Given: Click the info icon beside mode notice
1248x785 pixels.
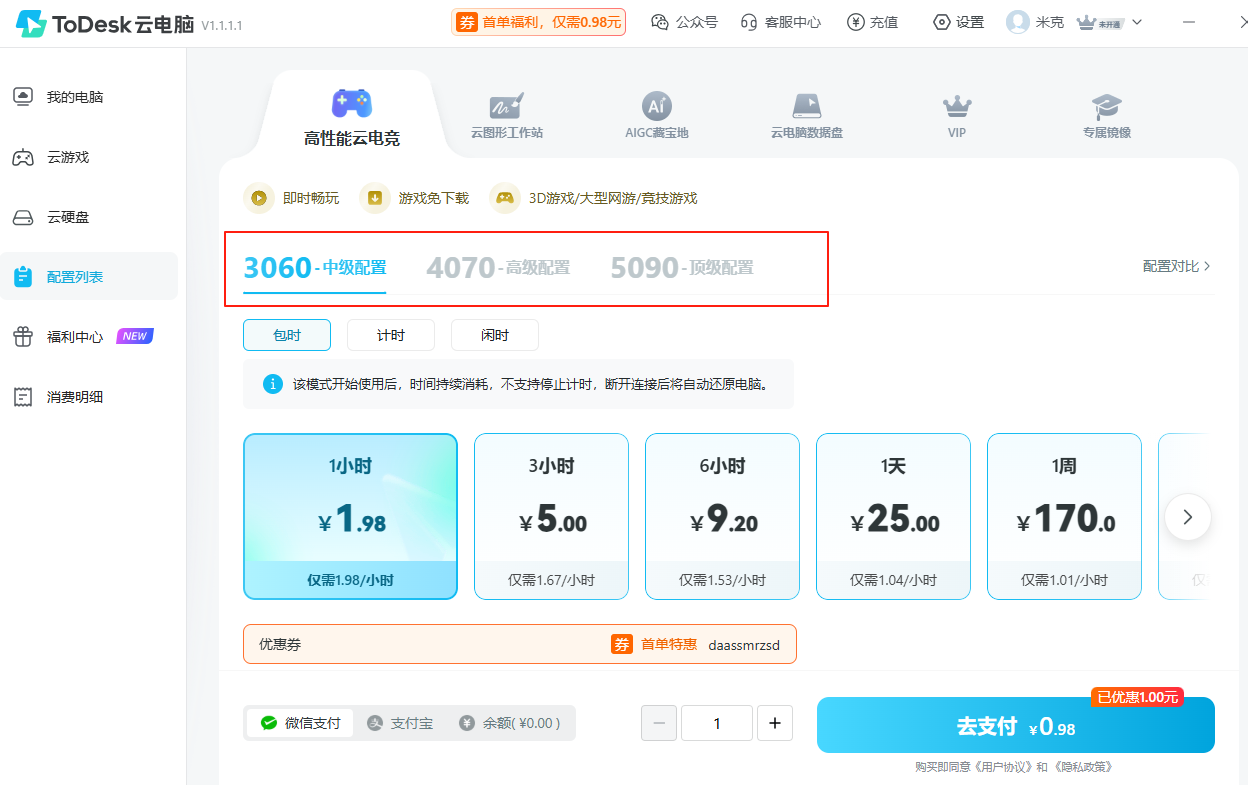Looking at the screenshot, I should pyautogui.click(x=272, y=384).
